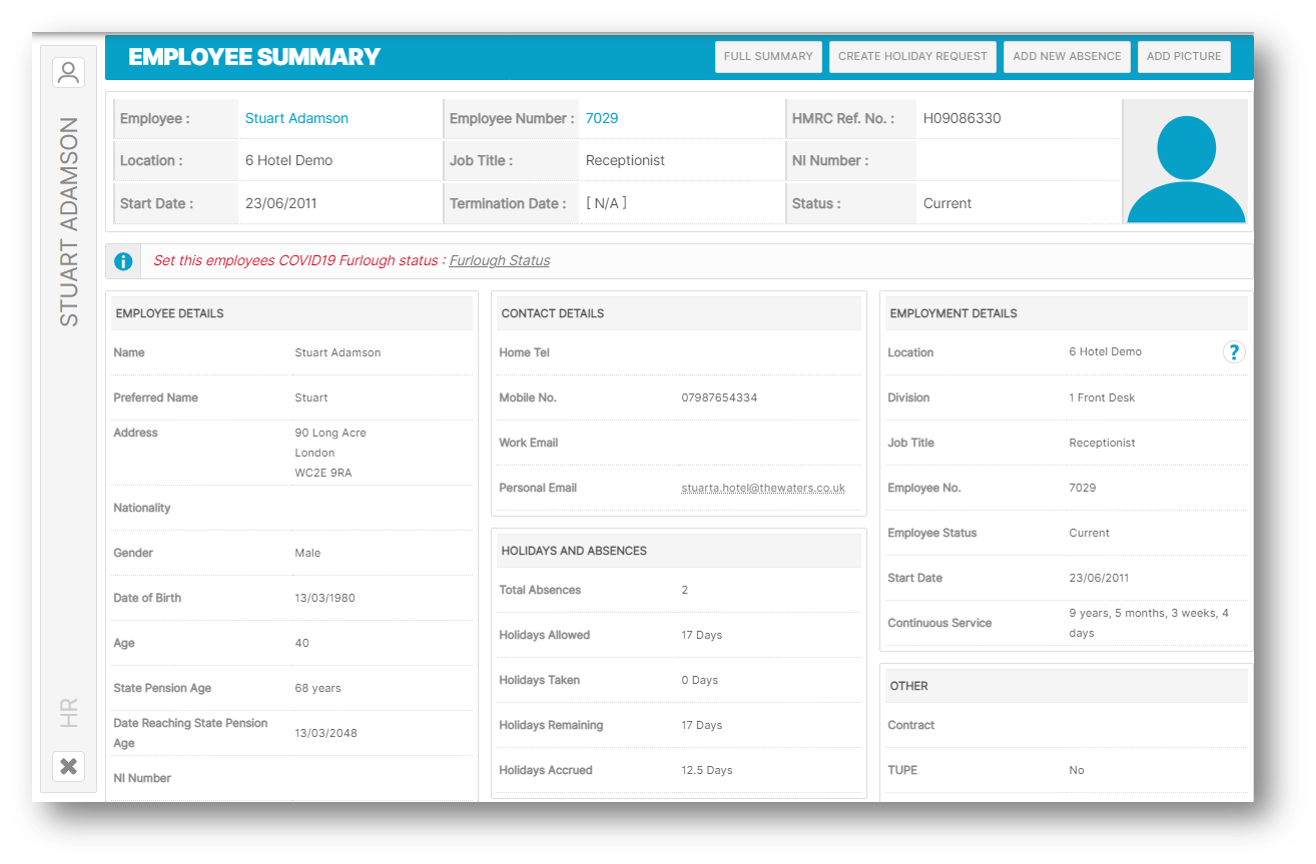The height and width of the screenshot is (864, 1316).
Task: Click the Stuart Adamson employee name link
Action: tap(296, 118)
